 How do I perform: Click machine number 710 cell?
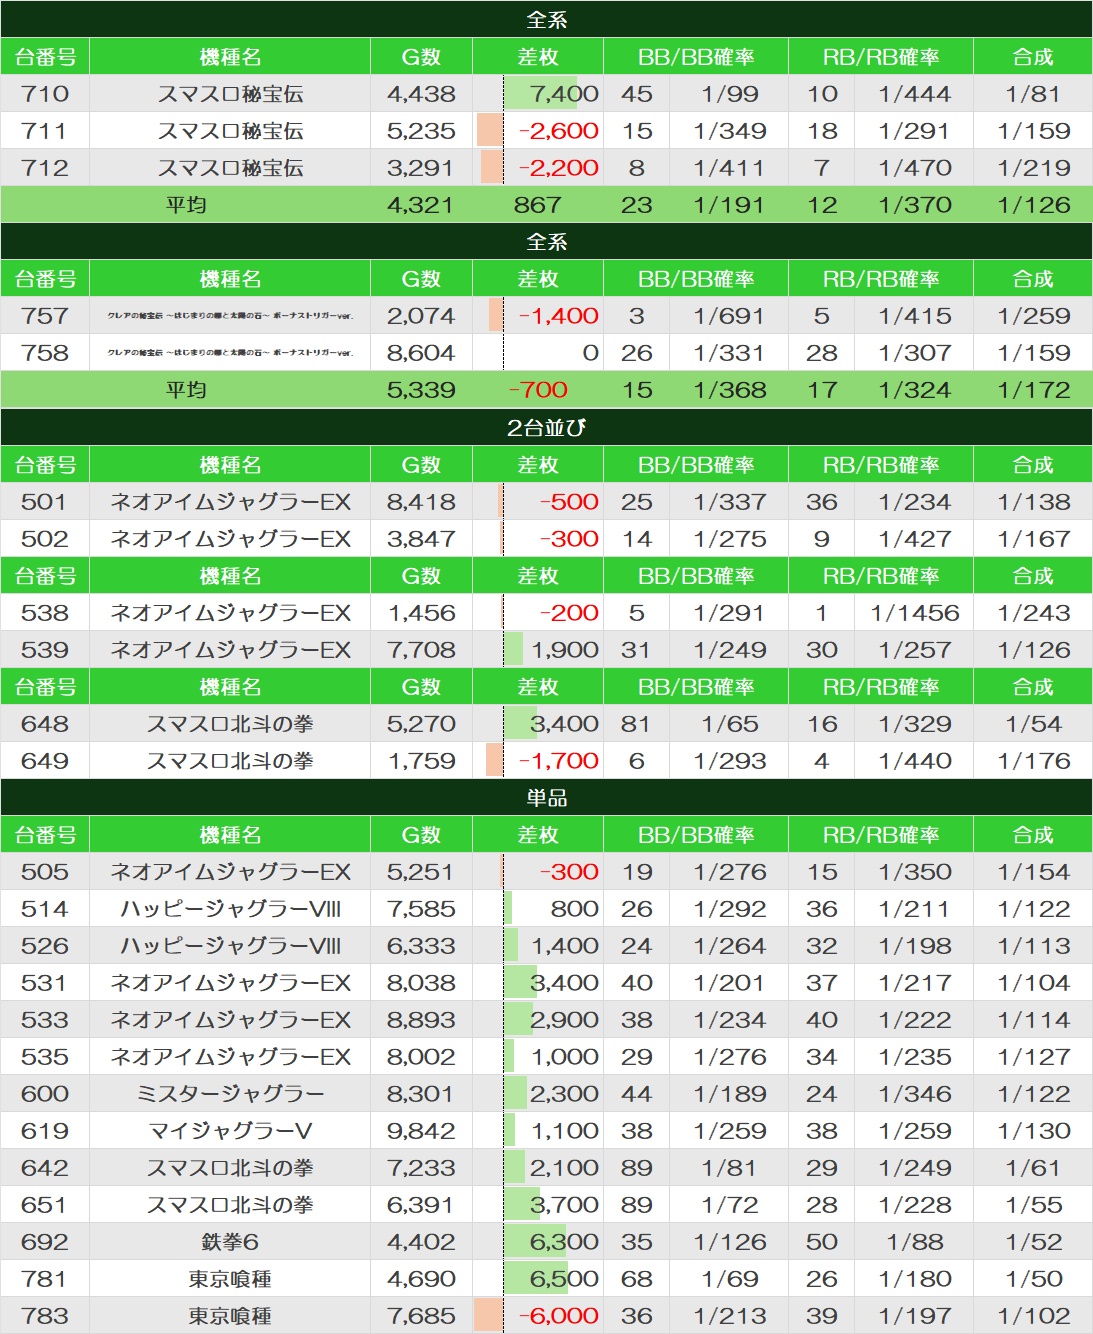pos(45,94)
